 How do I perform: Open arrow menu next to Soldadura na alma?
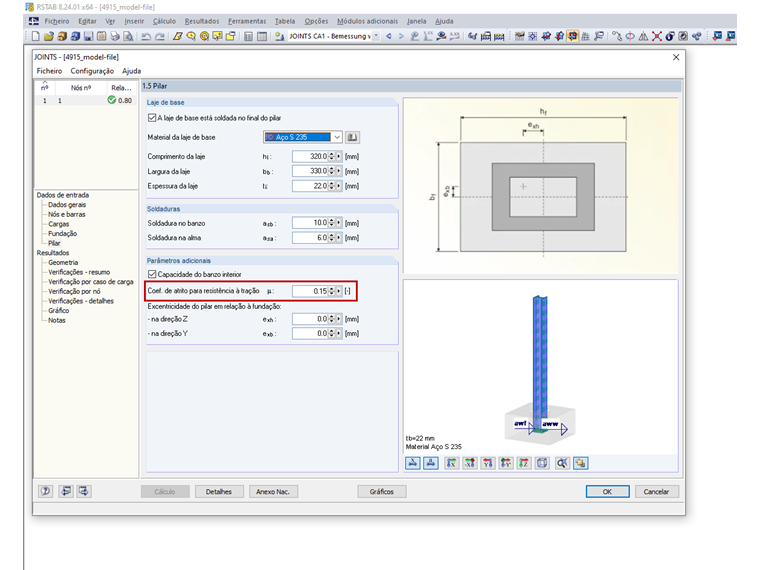coord(339,238)
